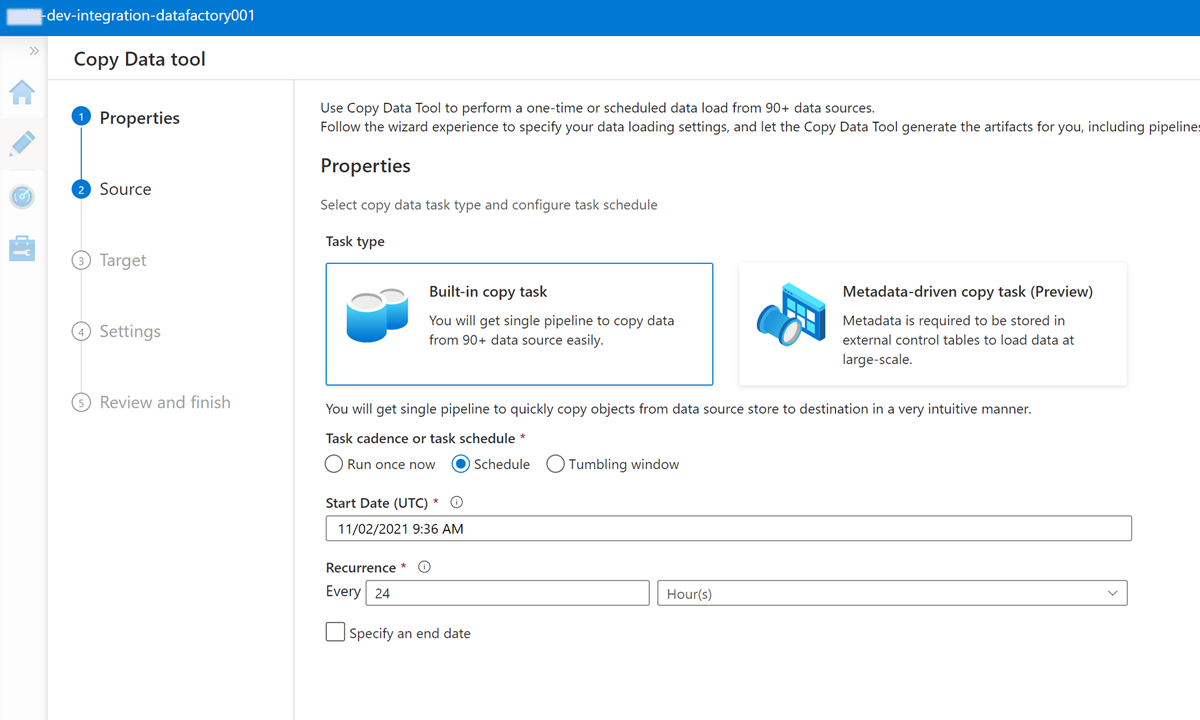1200x720 pixels.
Task: Click the Built-in copy task database icon
Action: click(377, 315)
